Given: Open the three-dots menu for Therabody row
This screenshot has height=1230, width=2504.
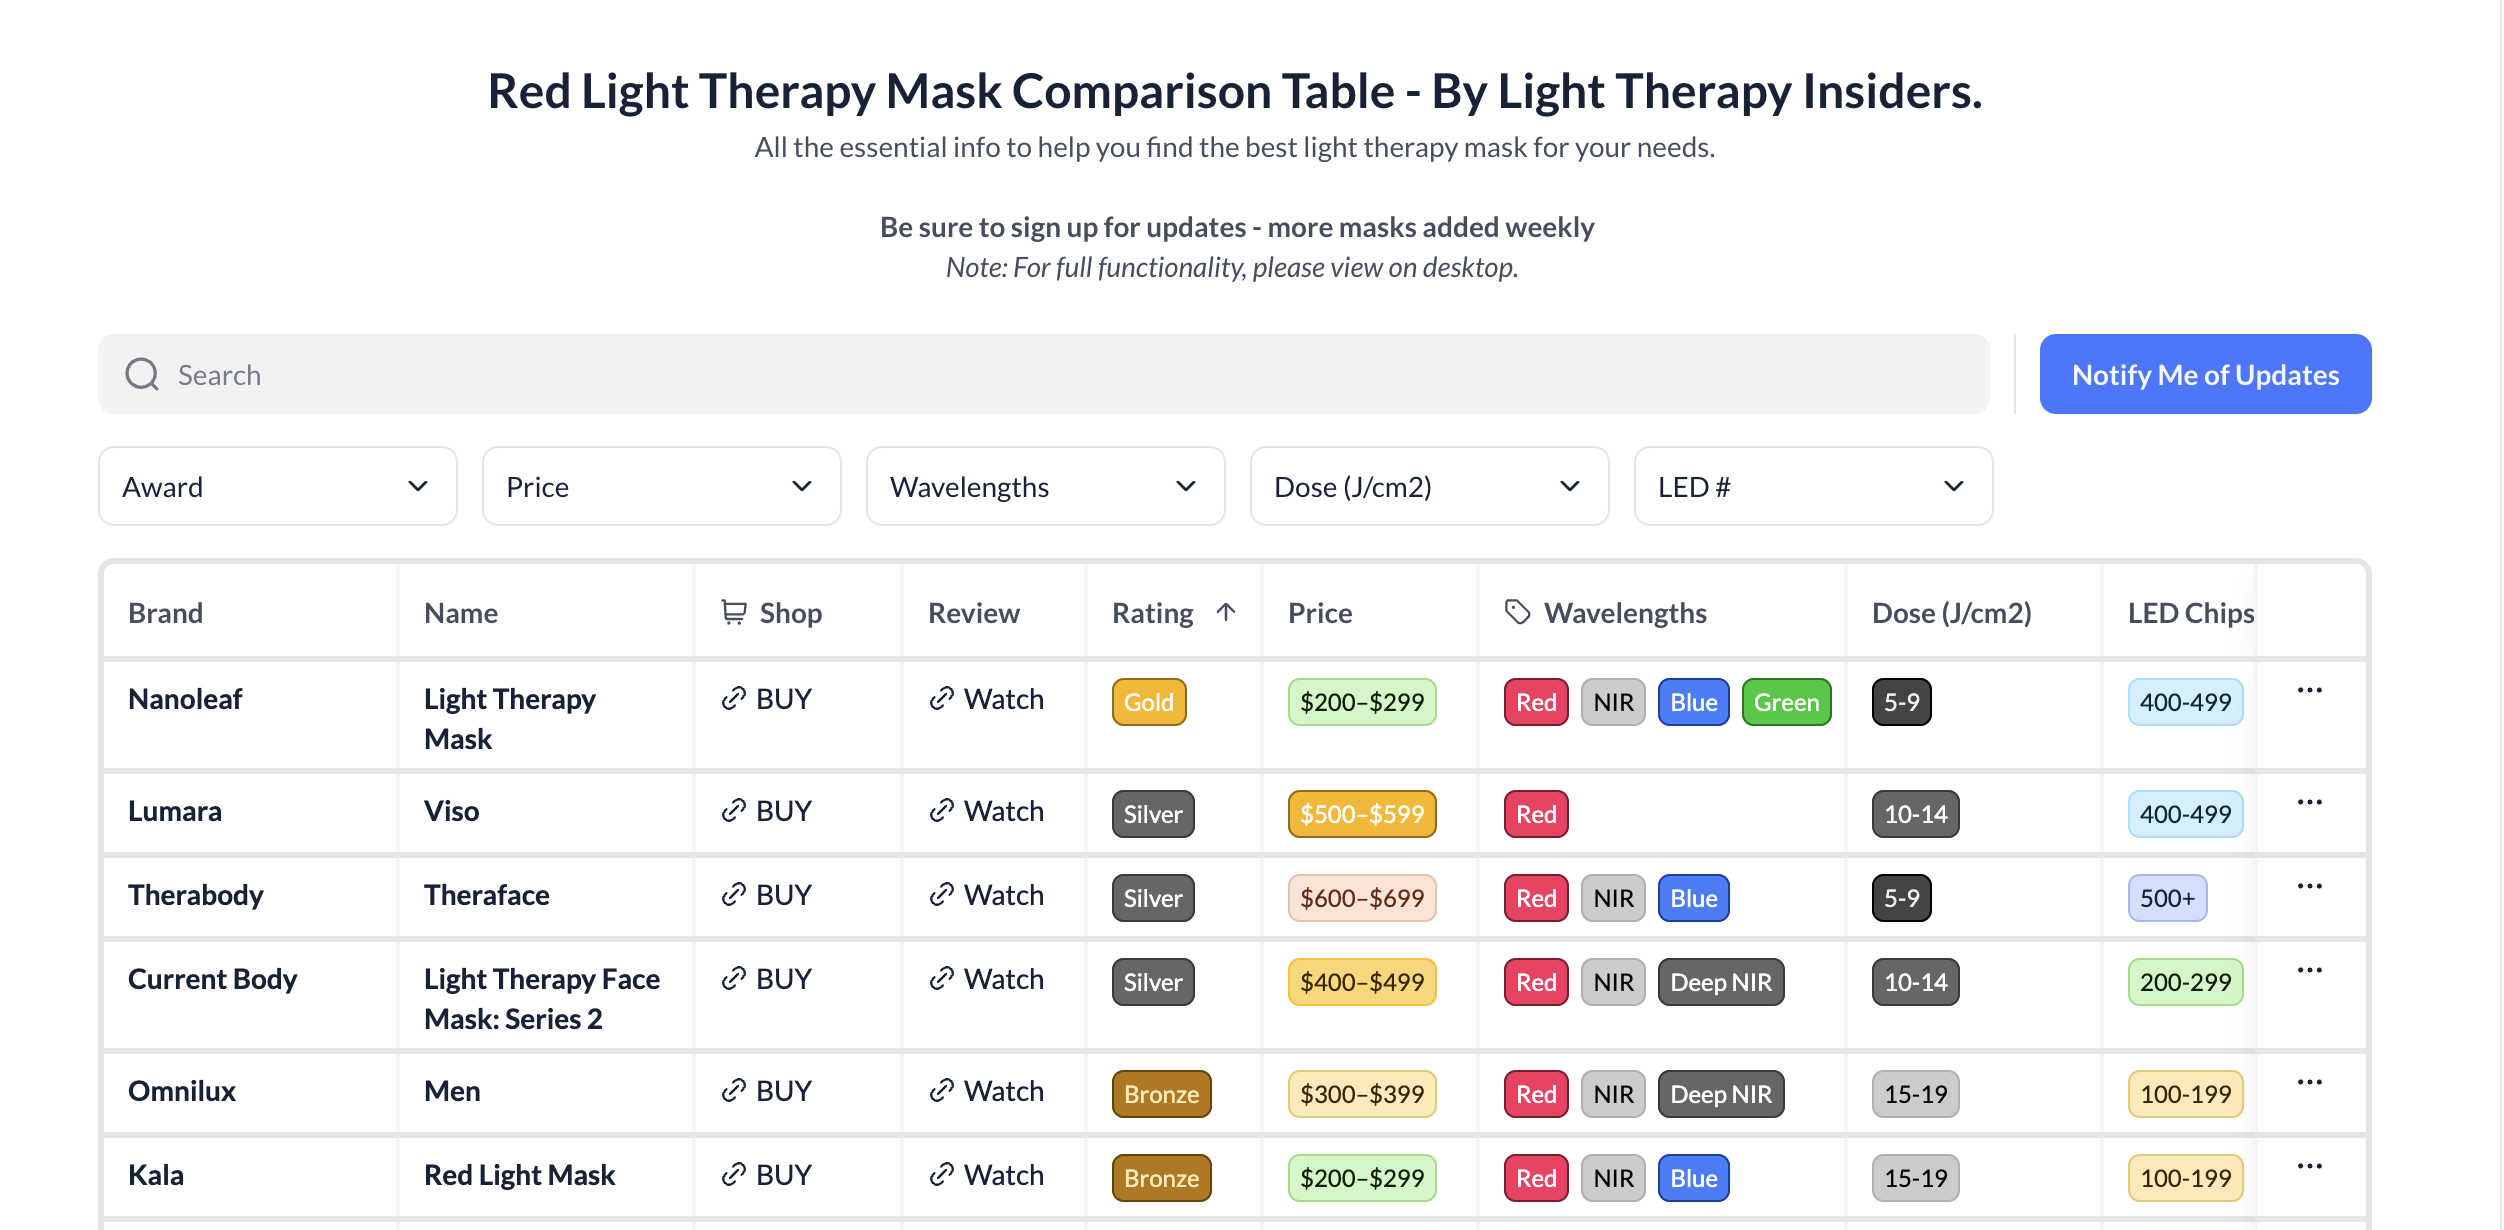Looking at the screenshot, I should (x=2309, y=887).
